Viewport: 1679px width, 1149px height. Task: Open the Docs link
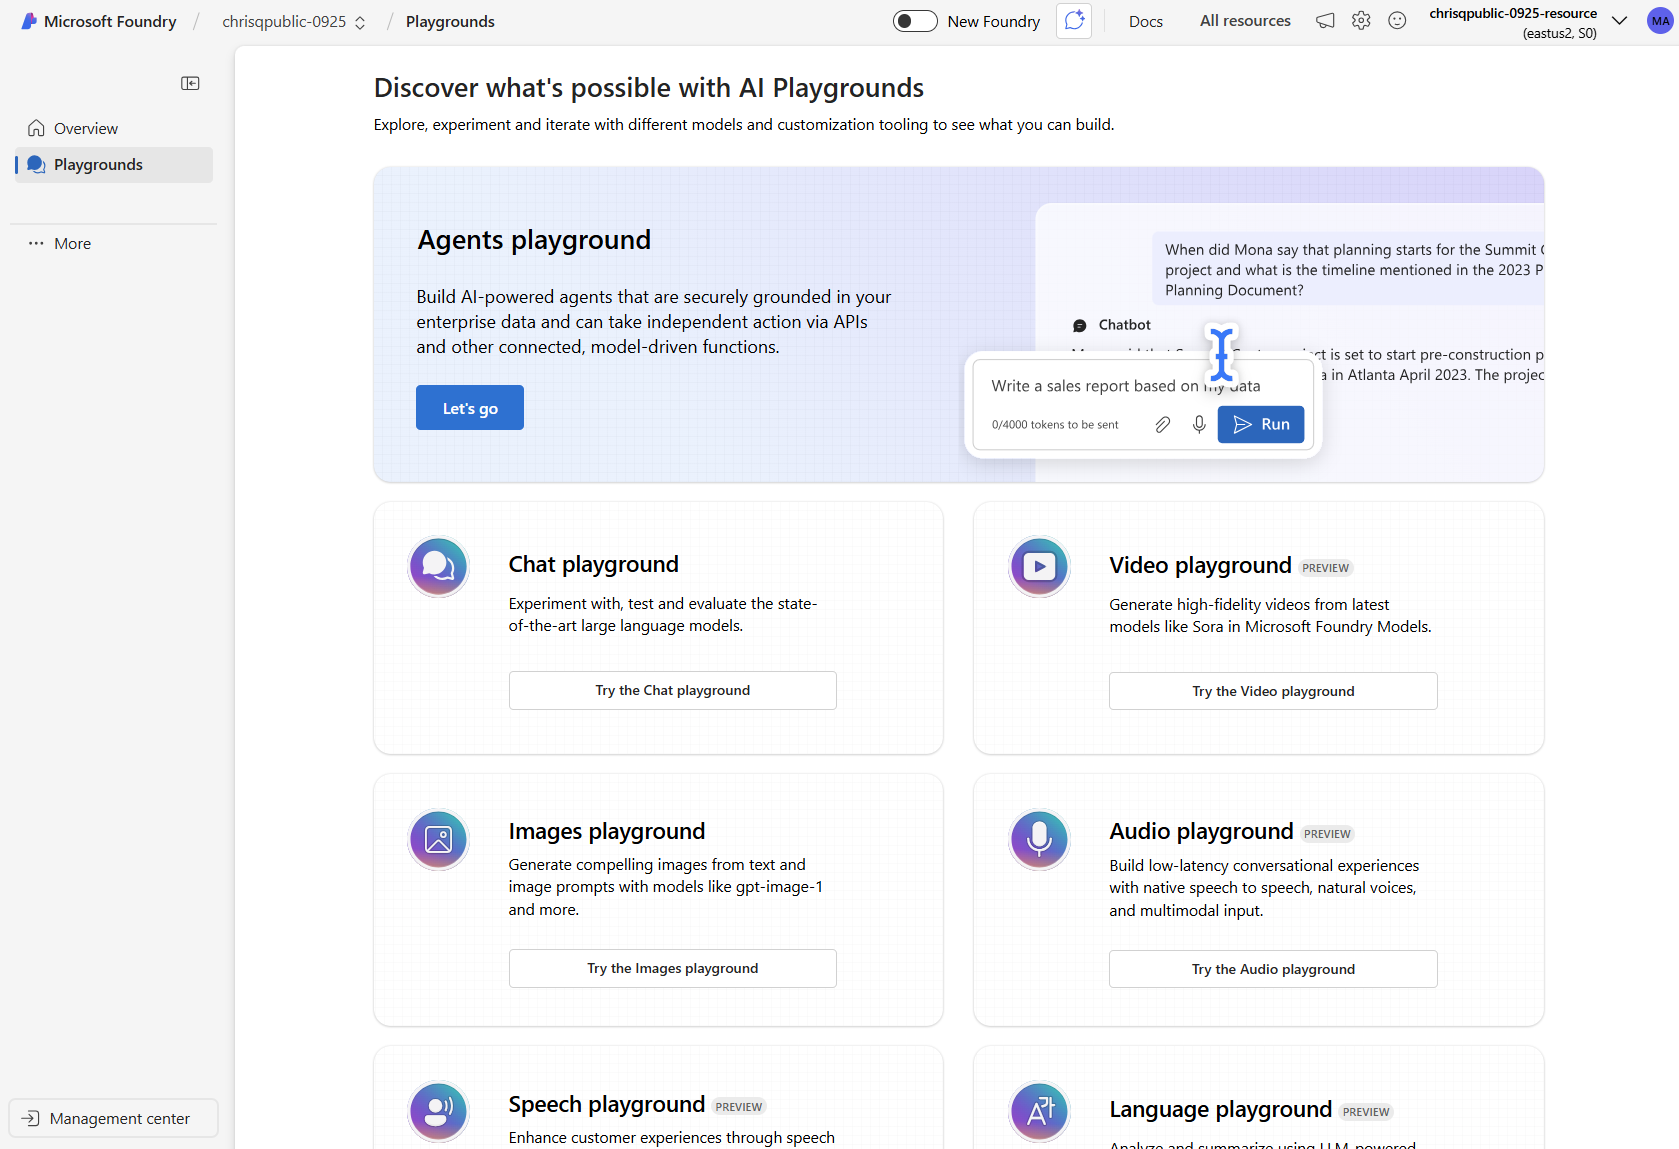(x=1146, y=21)
